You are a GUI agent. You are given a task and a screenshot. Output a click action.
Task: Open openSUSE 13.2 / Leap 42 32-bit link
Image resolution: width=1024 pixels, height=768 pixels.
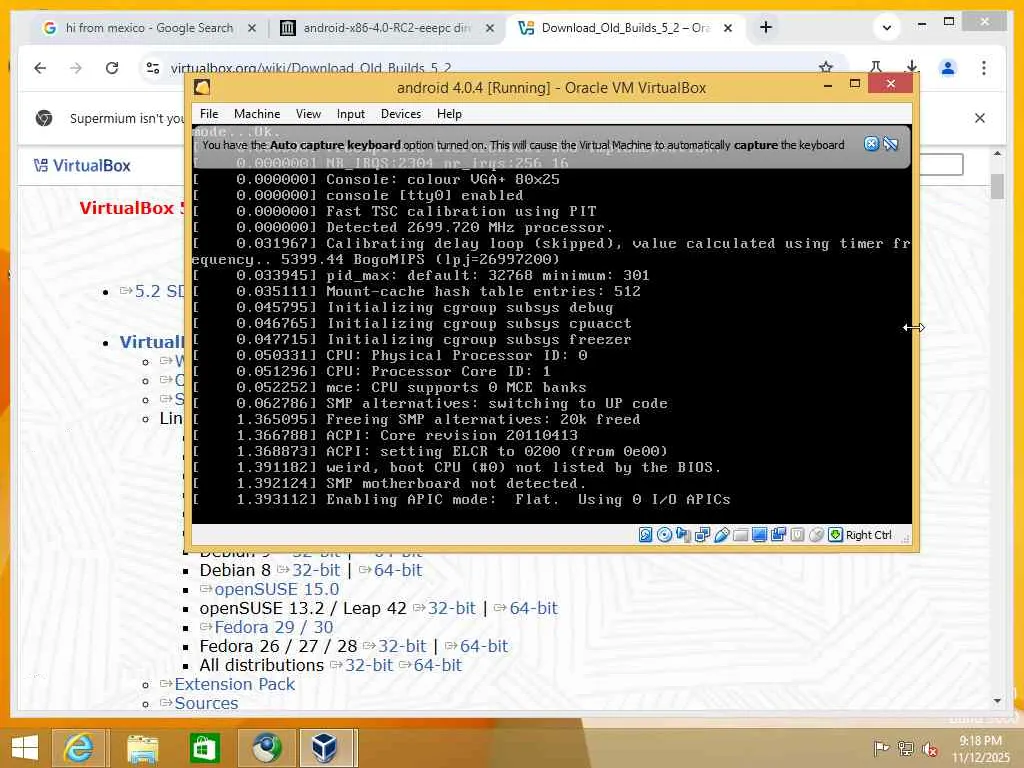pyautogui.click(x=451, y=609)
